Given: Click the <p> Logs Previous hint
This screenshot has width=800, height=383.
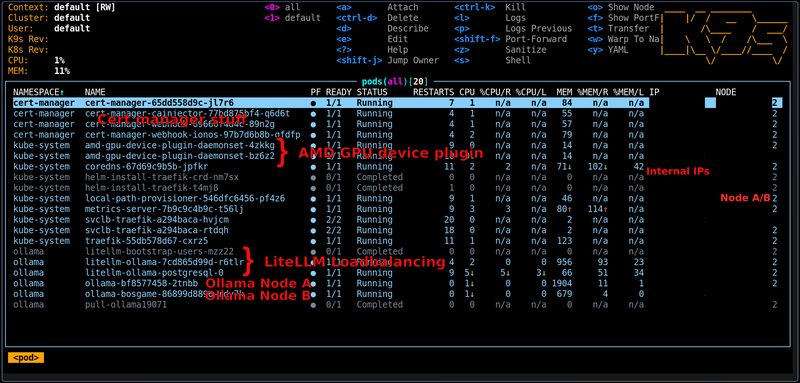Looking at the screenshot, I should [x=513, y=29].
